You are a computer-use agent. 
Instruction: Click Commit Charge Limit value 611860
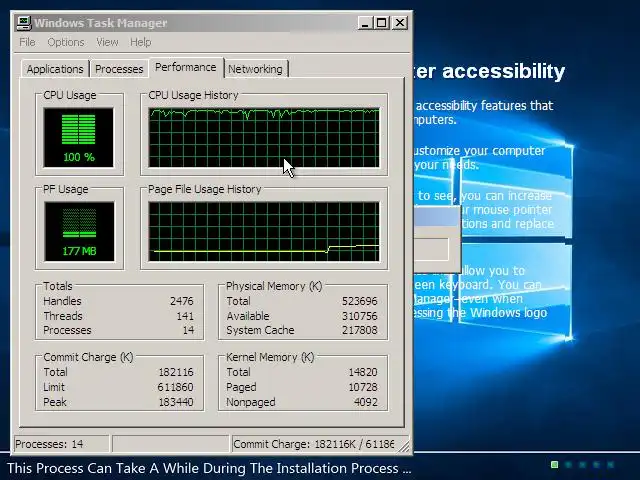coord(176,387)
